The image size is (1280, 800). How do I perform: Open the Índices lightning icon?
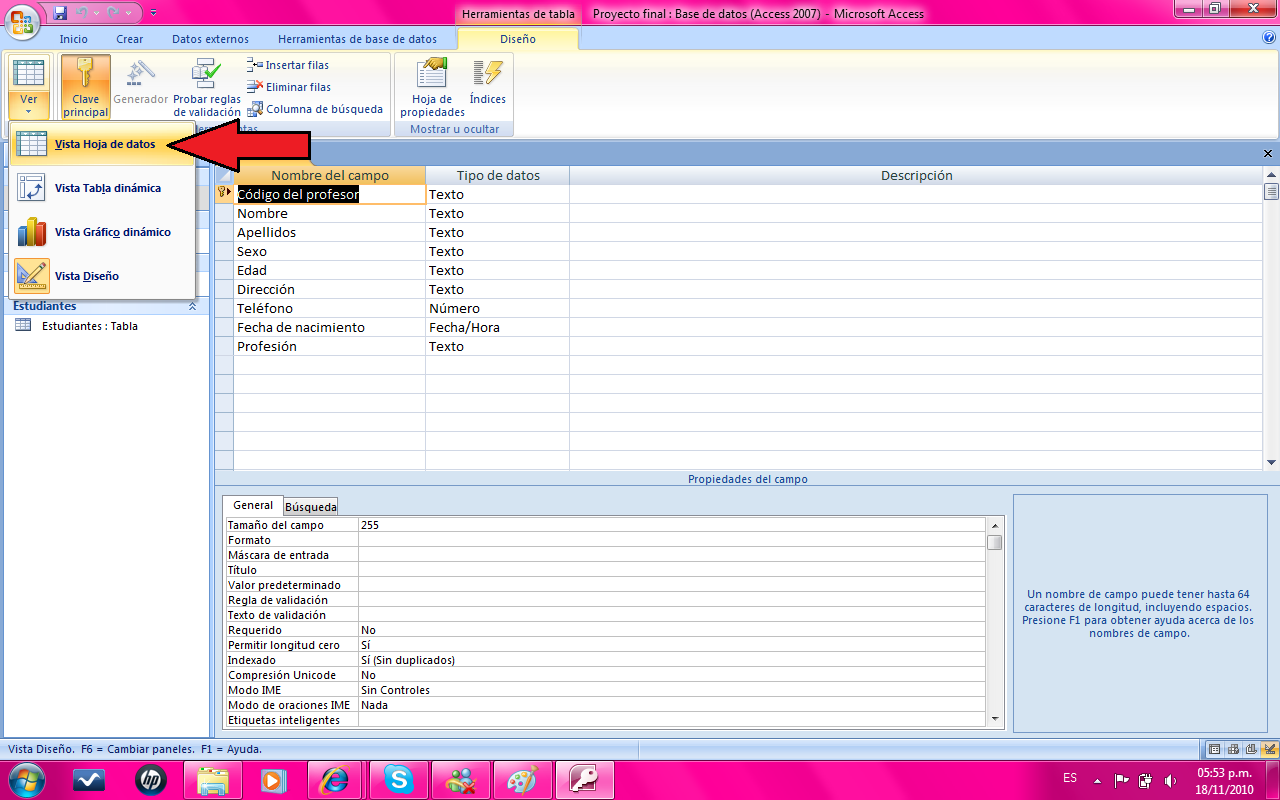[488, 73]
